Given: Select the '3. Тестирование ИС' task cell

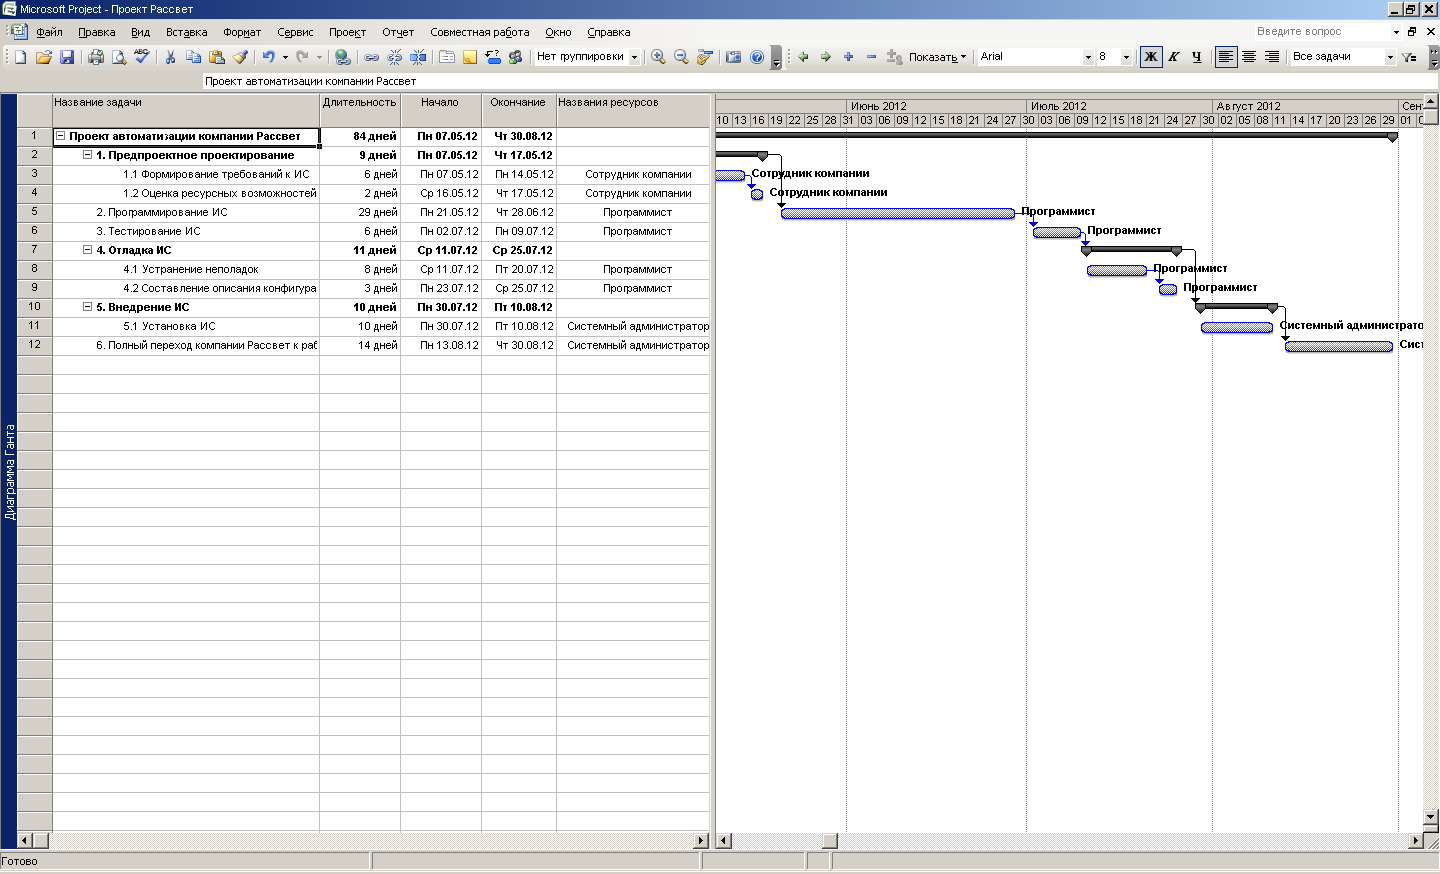Looking at the screenshot, I should click(186, 231).
